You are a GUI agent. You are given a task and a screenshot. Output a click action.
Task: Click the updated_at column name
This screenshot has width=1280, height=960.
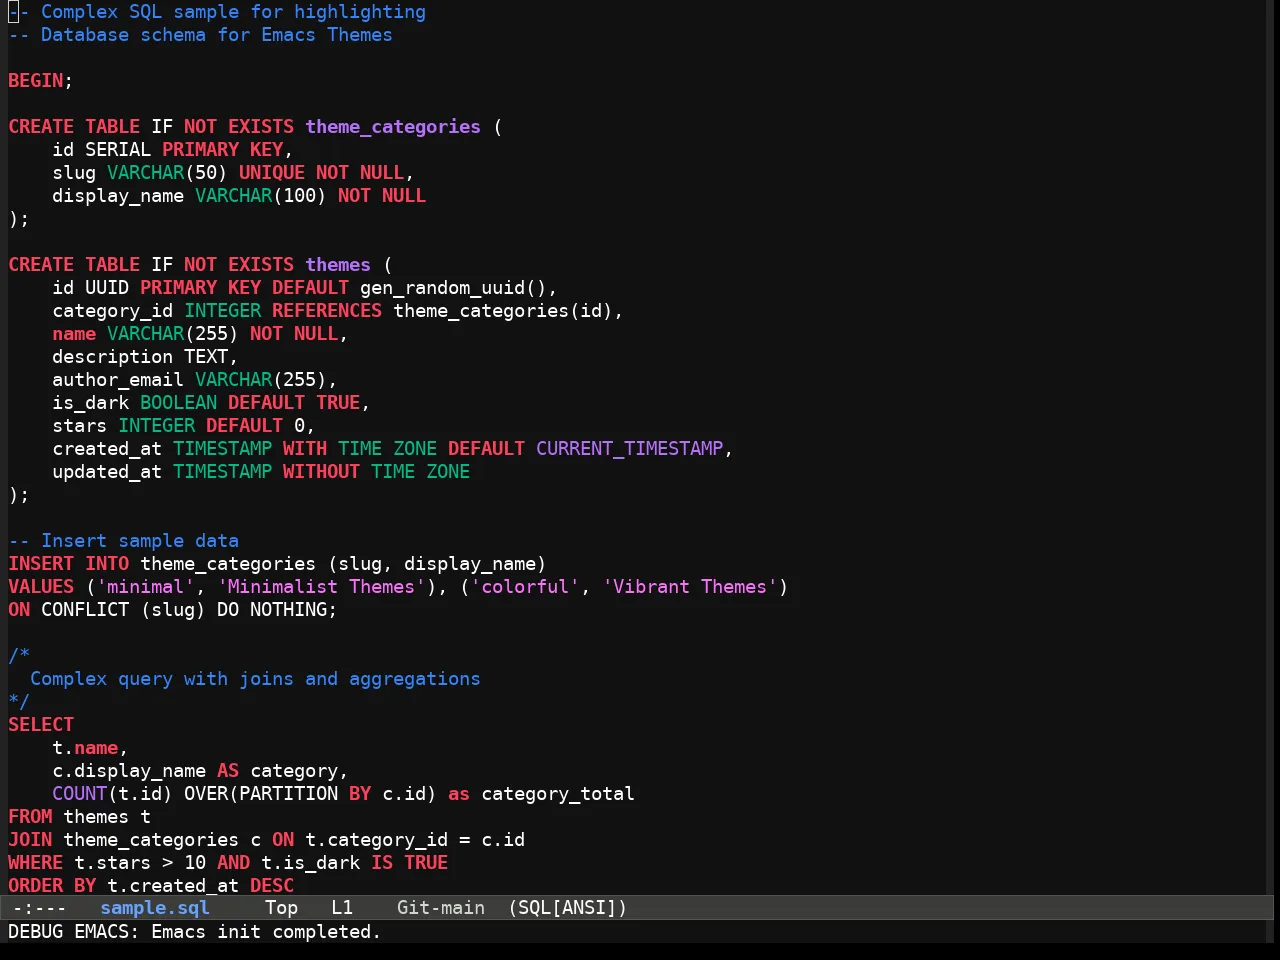tap(107, 472)
